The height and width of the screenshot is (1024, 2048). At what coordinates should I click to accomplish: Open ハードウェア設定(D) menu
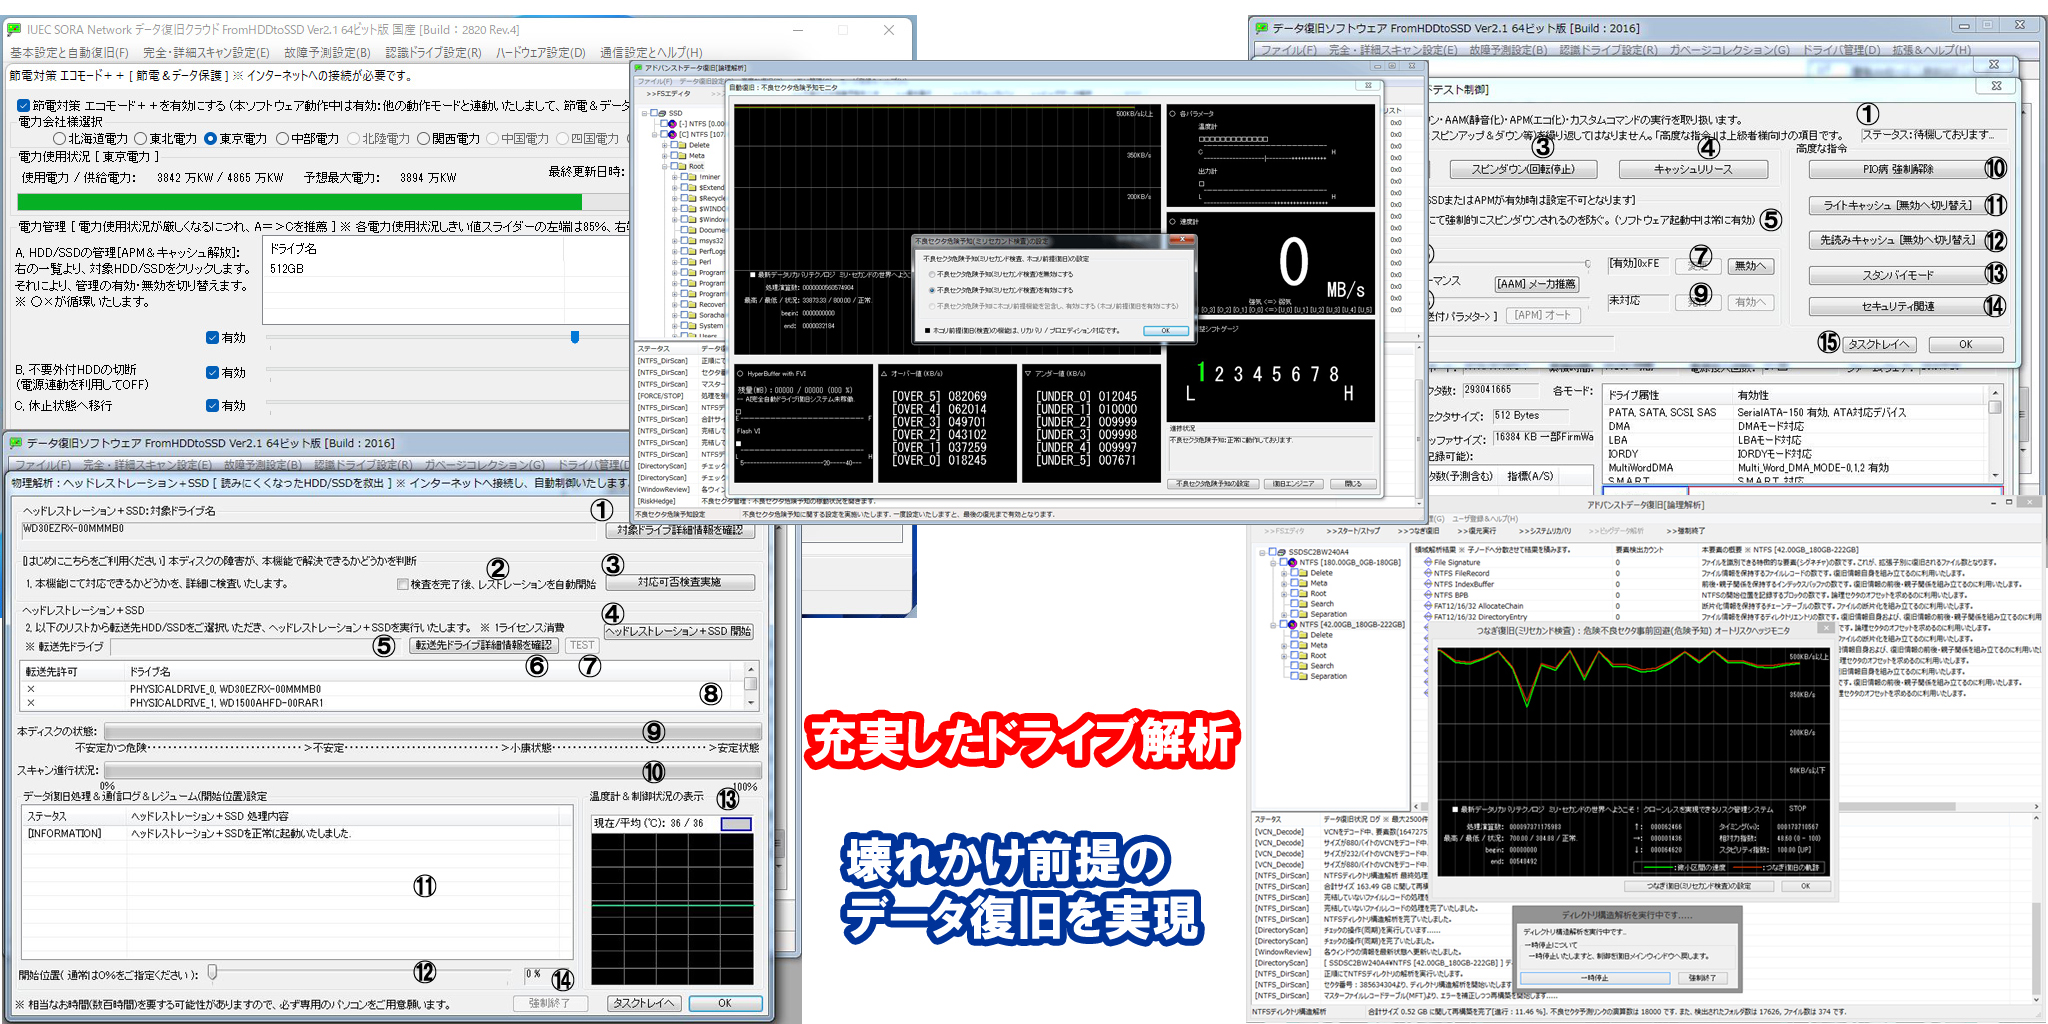click(x=541, y=53)
